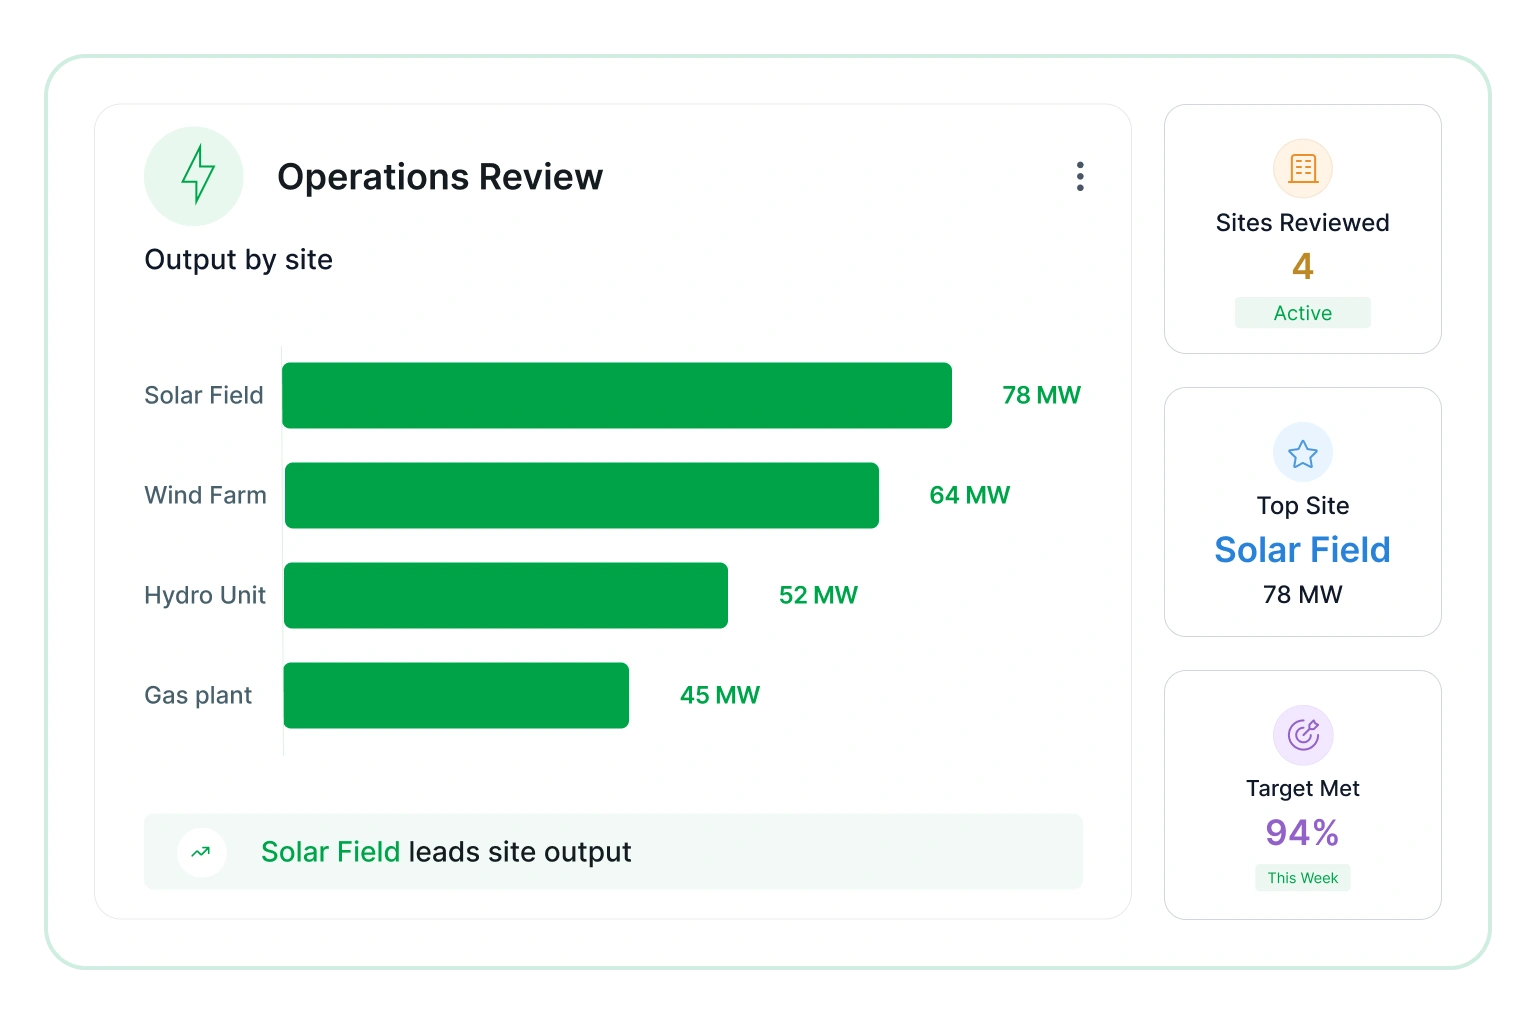Click the 94% target value
The width and height of the screenshot is (1536, 1024).
[1302, 832]
